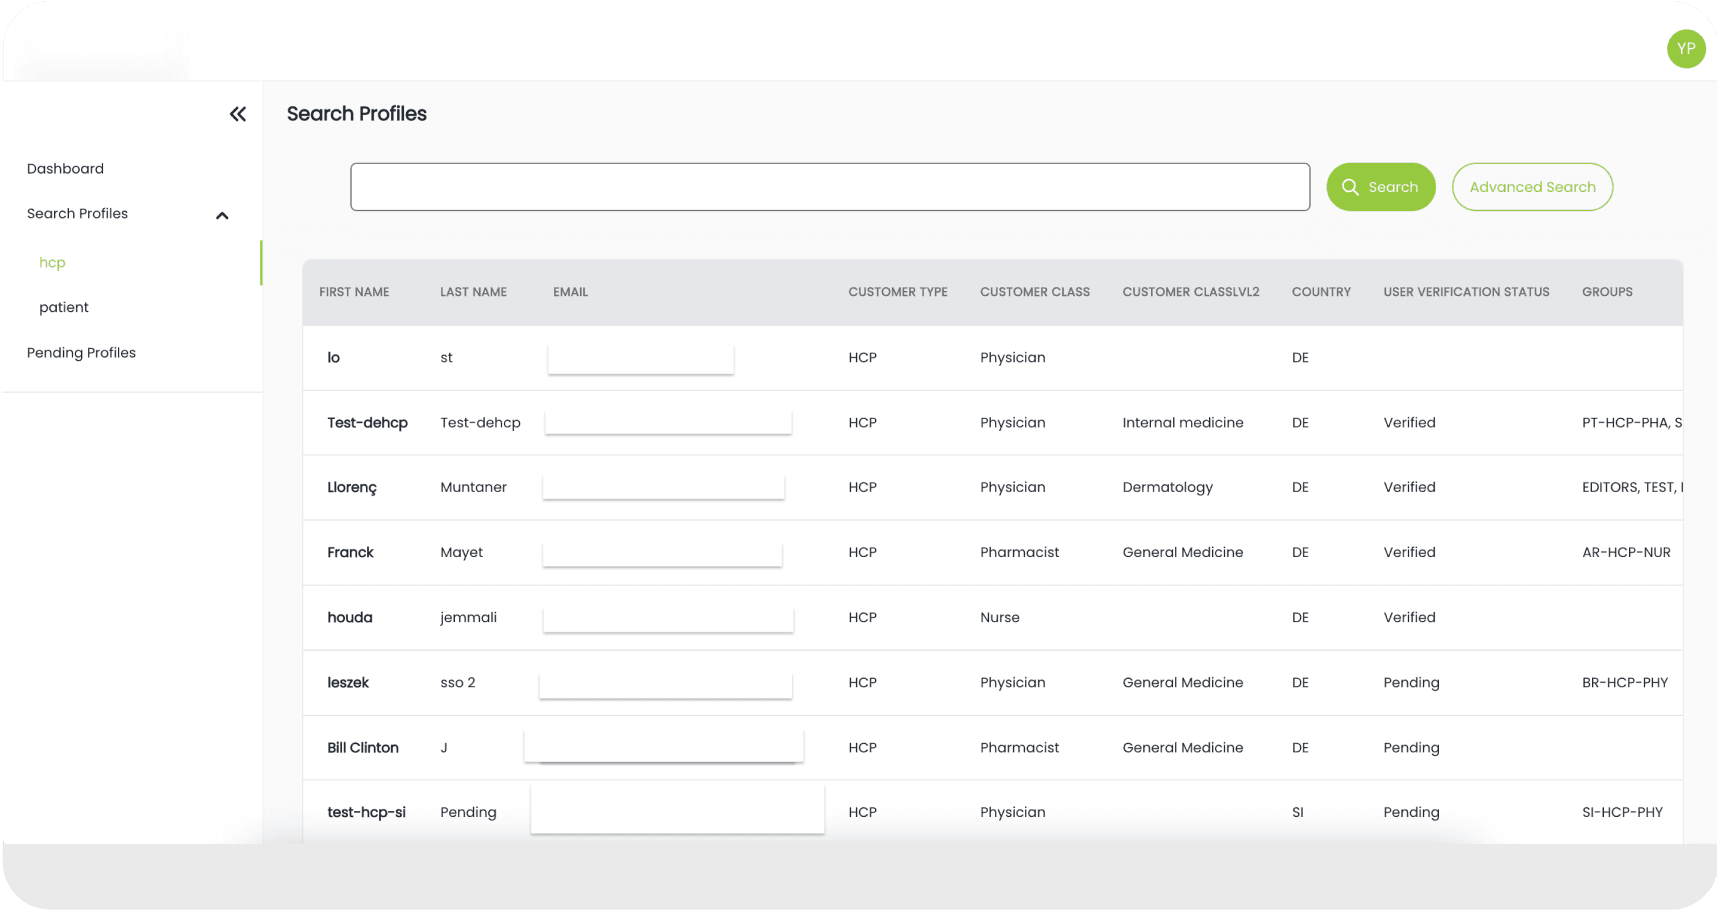
Task: Open the Bill Clinton profile
Action: (362, 747)
